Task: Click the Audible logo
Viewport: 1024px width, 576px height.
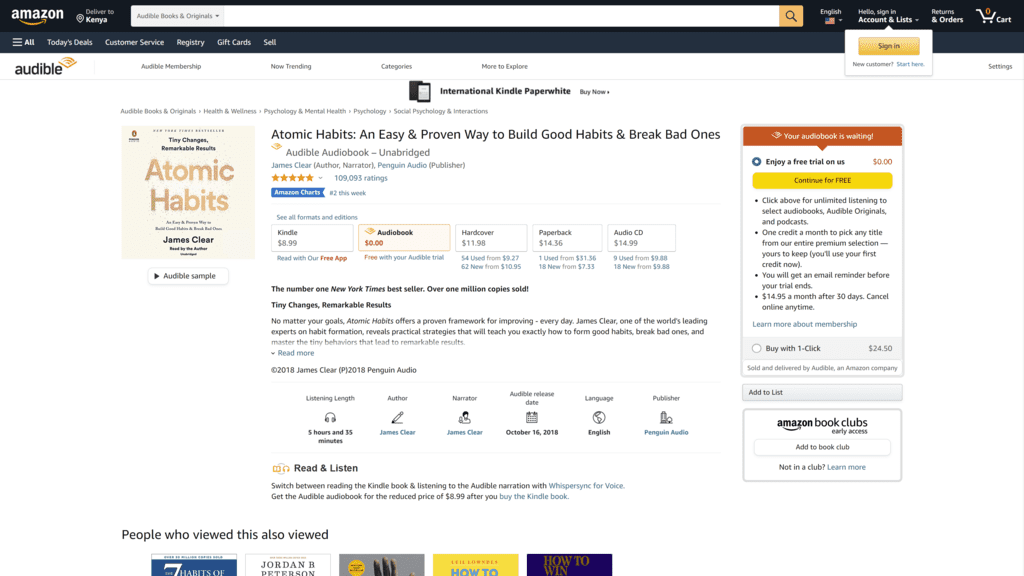Action: tap(46, 67)
